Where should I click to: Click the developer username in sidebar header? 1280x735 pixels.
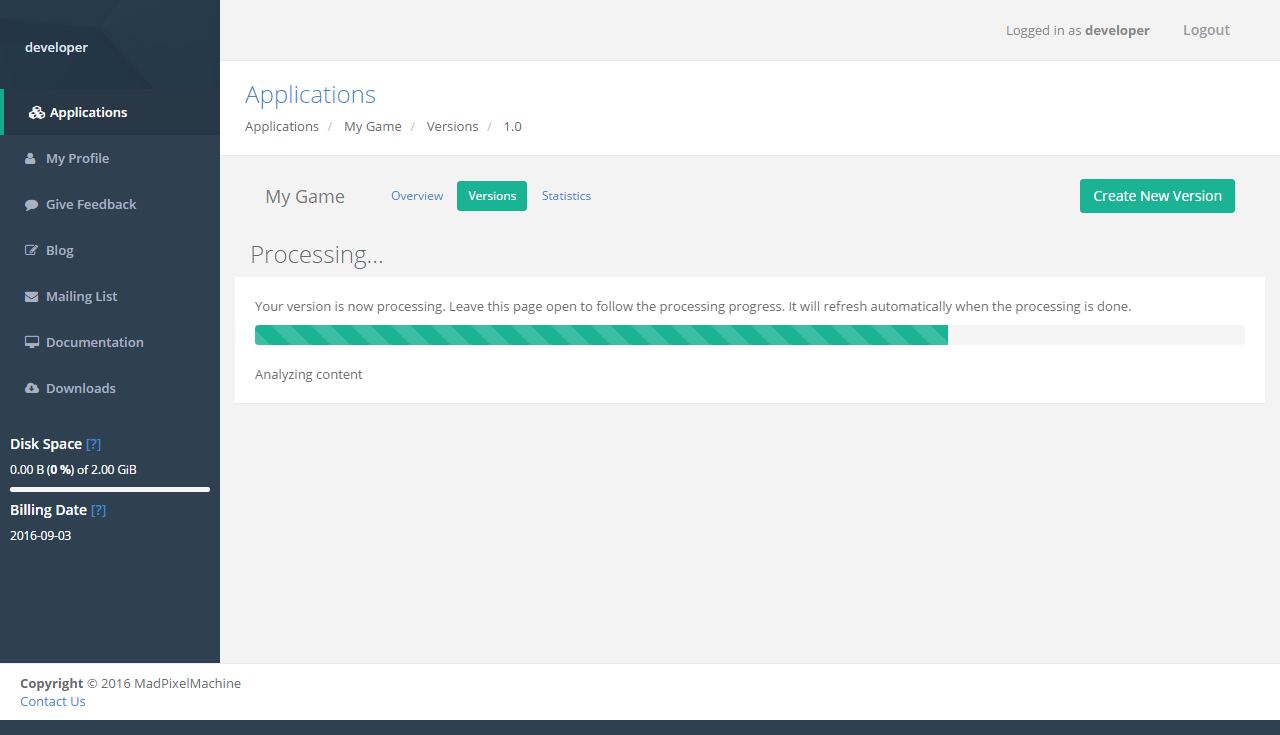(x=56, y=47)
